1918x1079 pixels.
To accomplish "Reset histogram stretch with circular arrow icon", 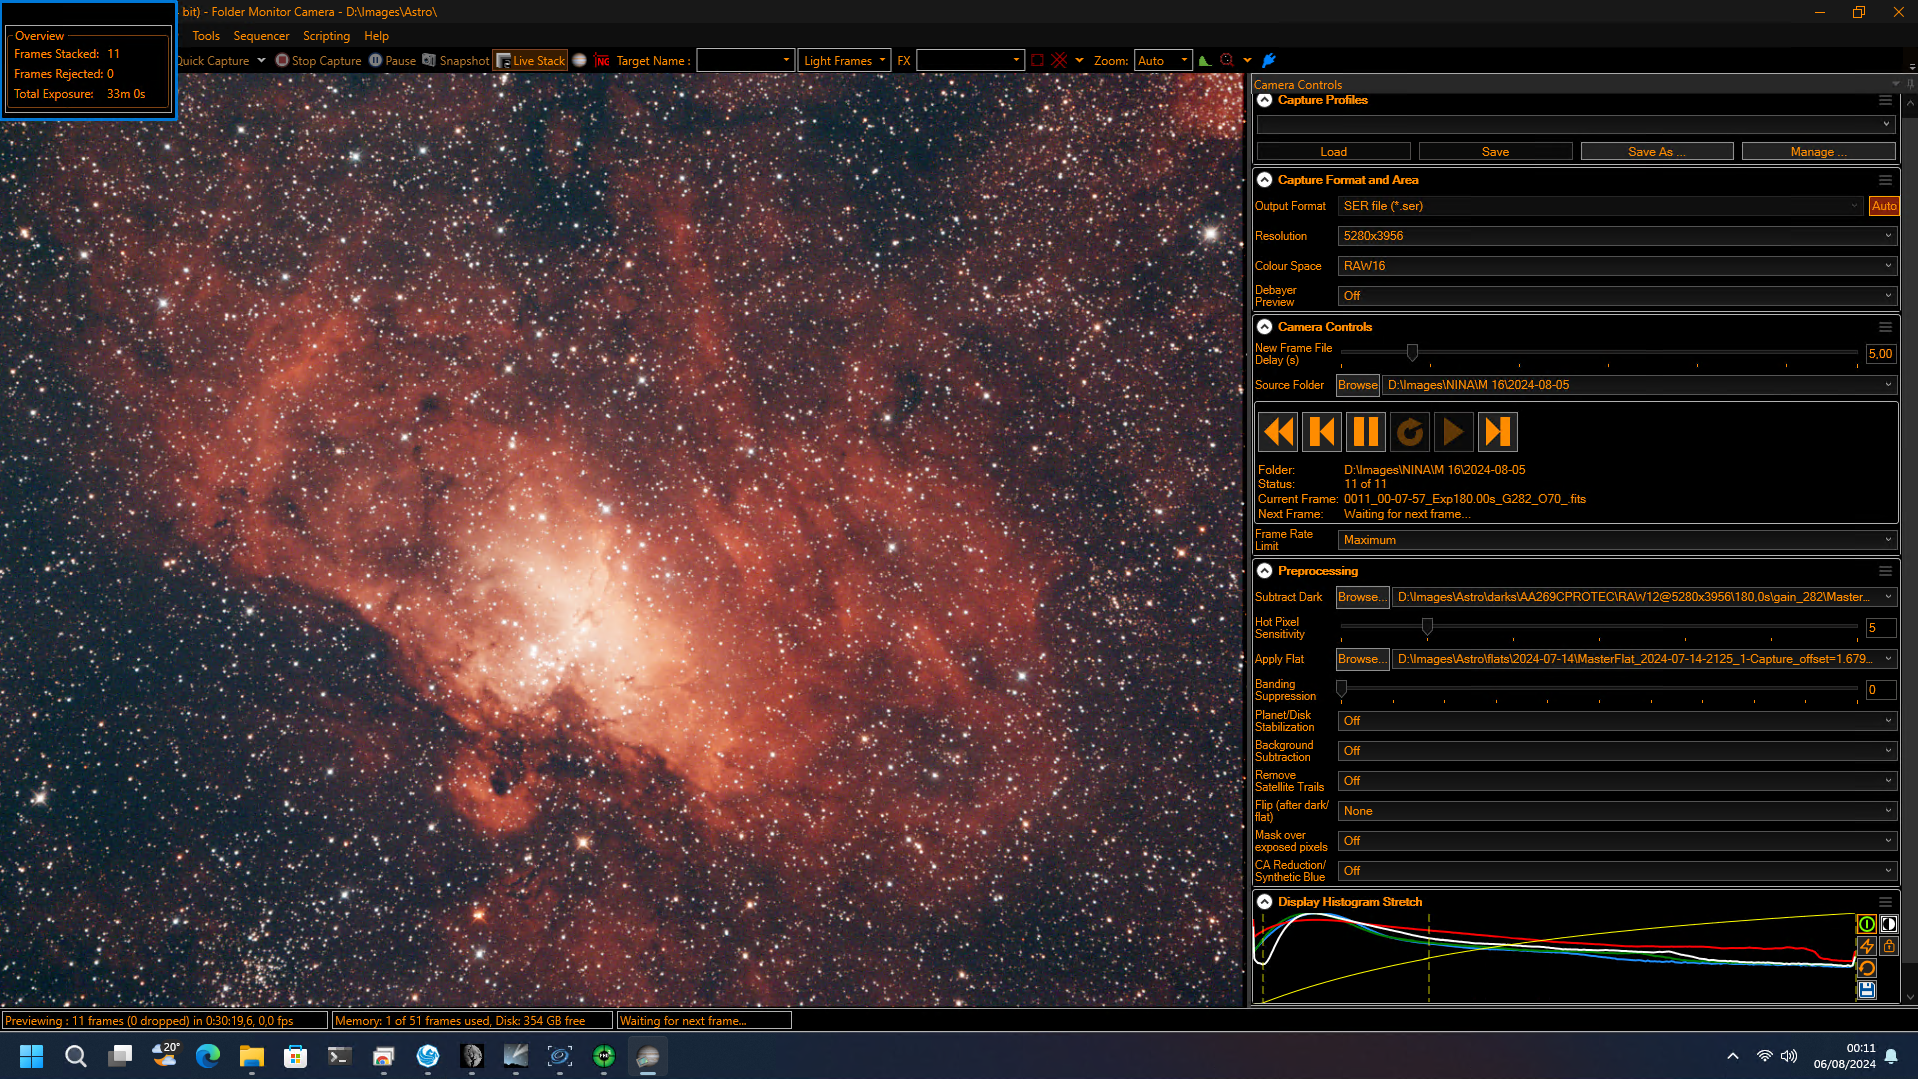I will point(1866,968).
